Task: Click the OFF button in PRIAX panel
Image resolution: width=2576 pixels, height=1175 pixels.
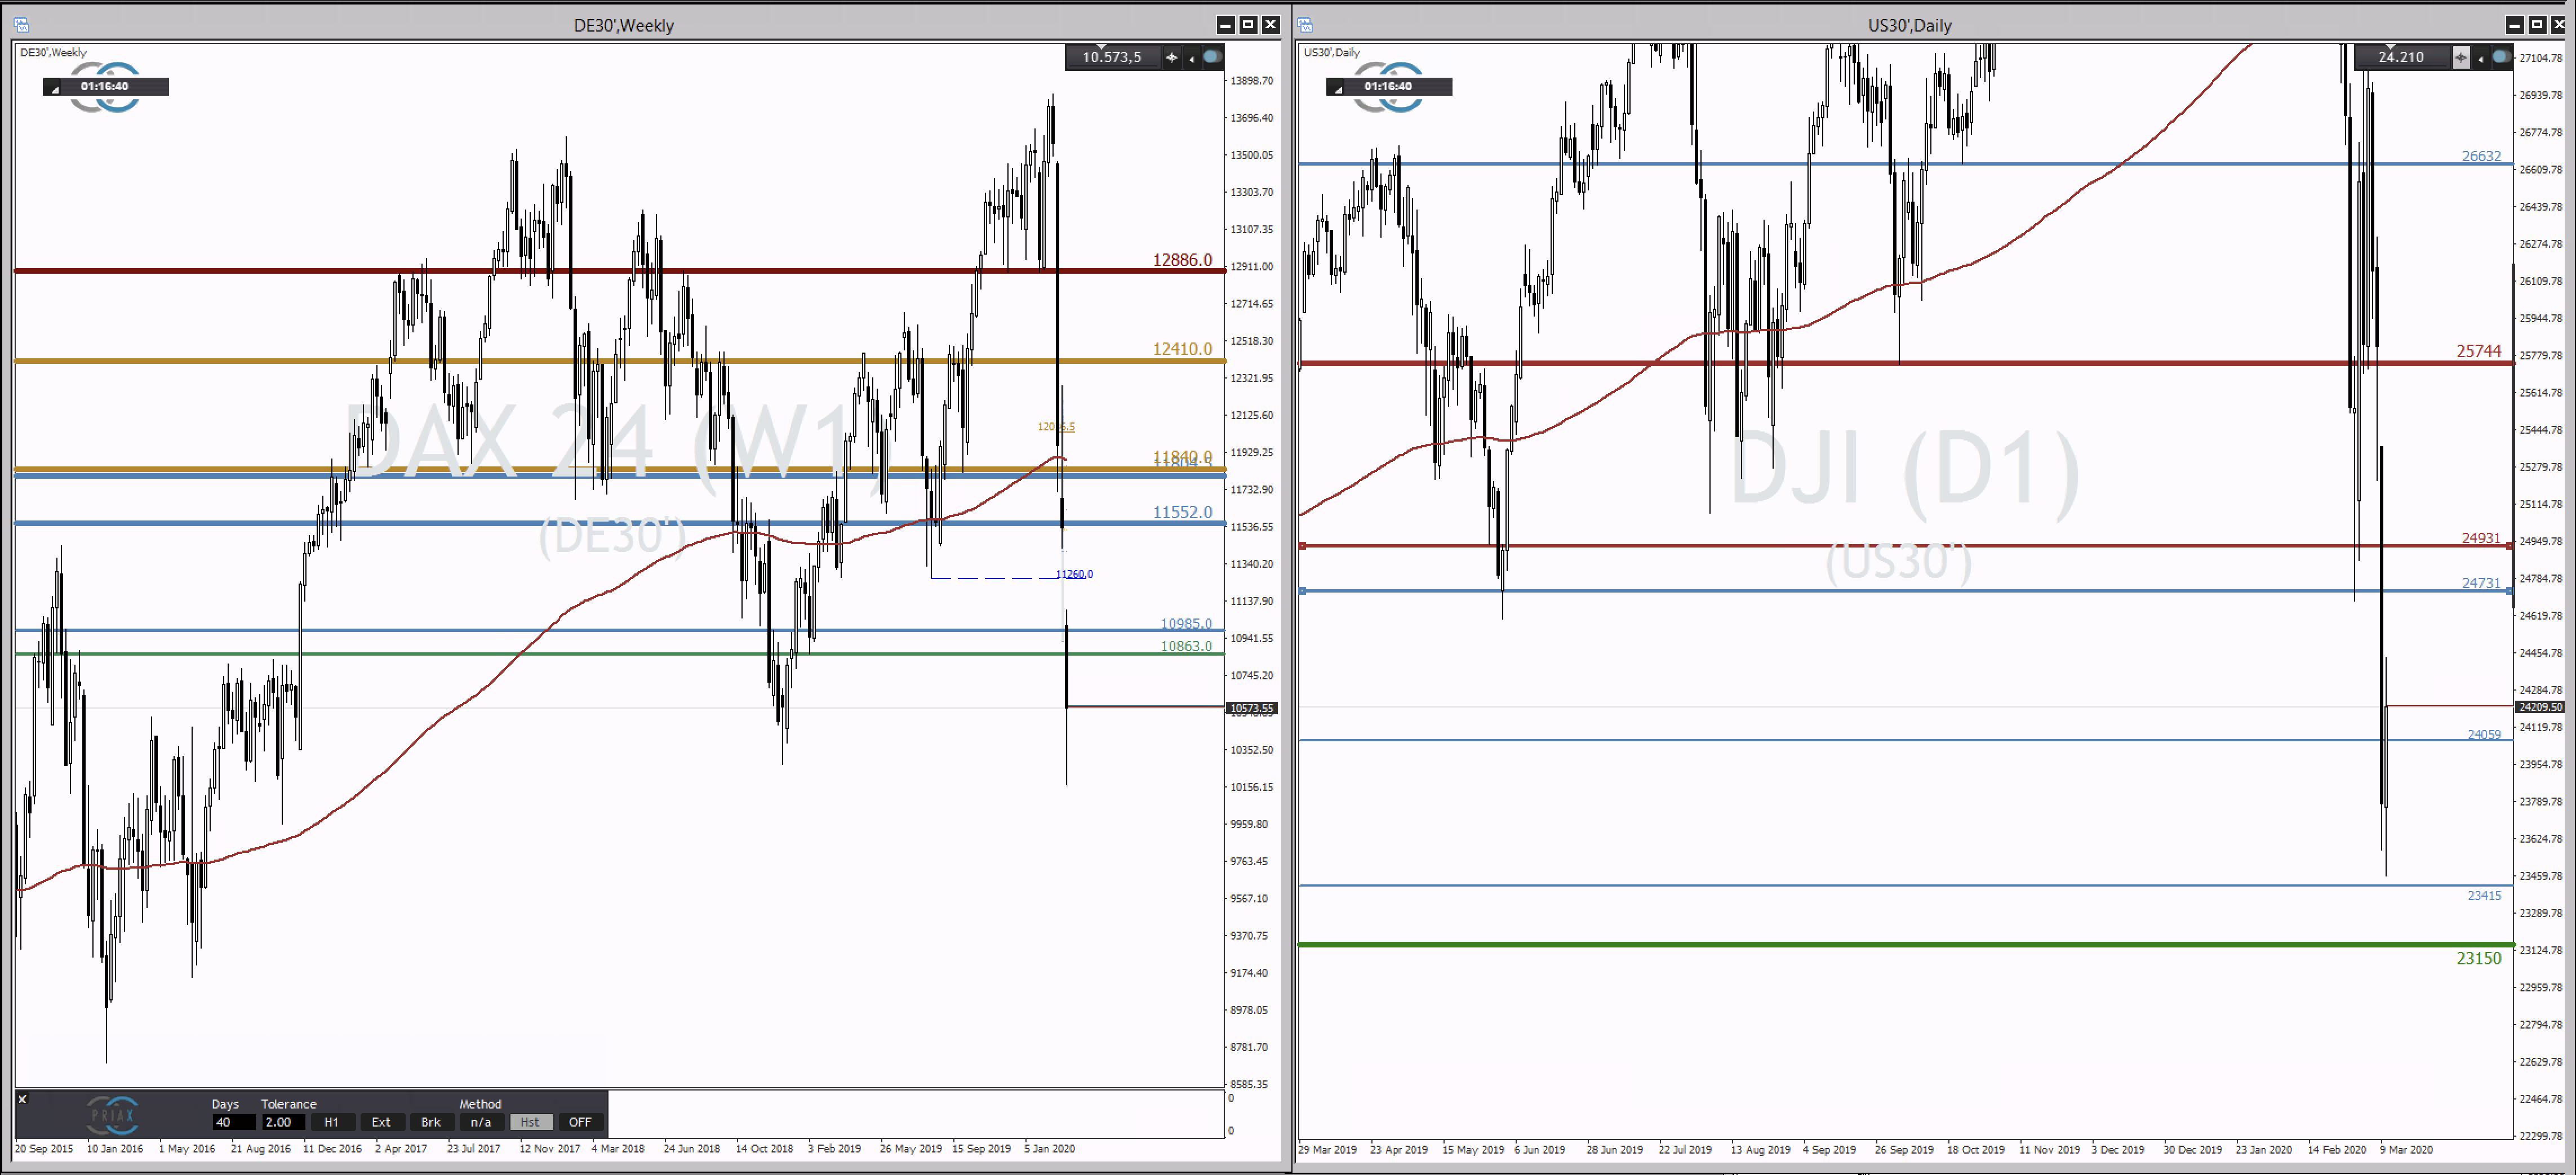Action: [x=580, y=1122]
